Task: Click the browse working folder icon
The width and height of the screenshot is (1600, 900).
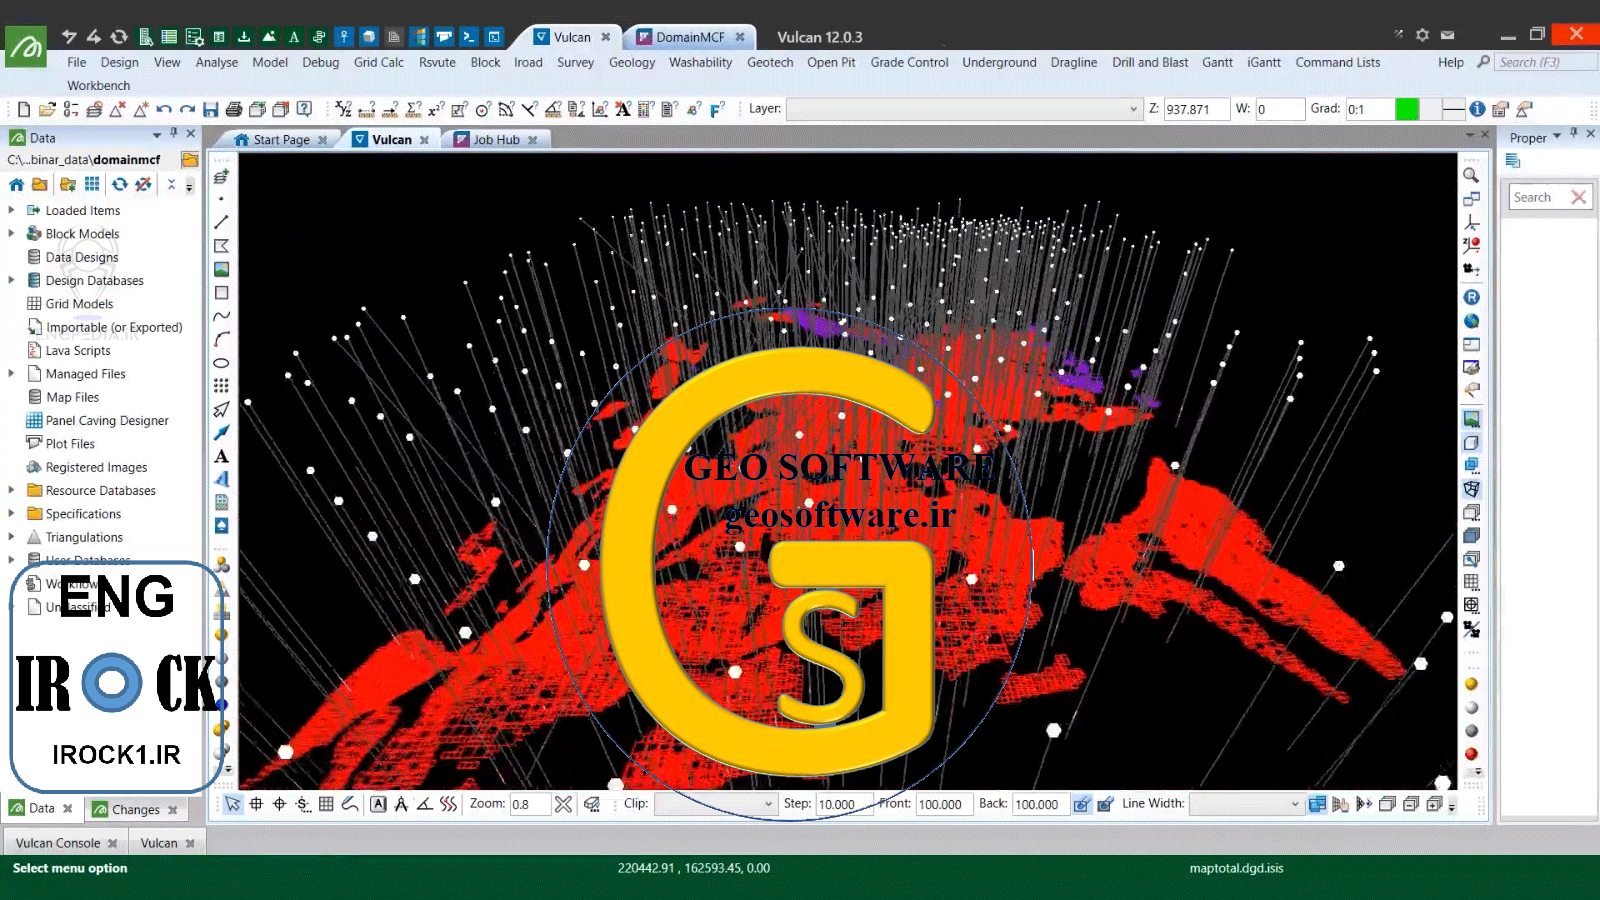Action: (x=190, y=160)
